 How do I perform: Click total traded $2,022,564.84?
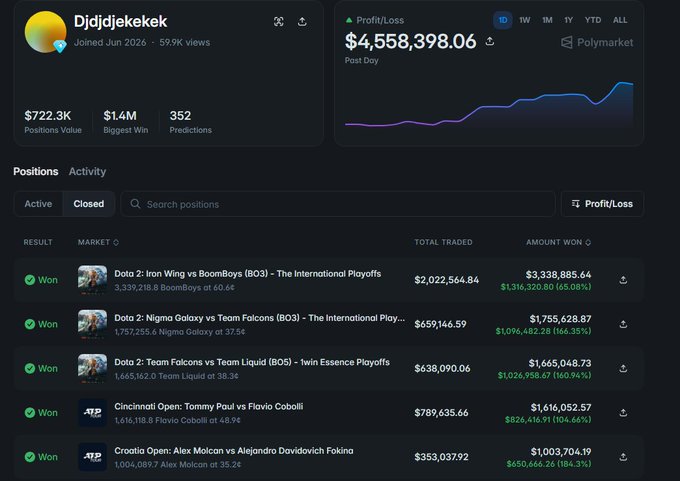coord(447,280)
